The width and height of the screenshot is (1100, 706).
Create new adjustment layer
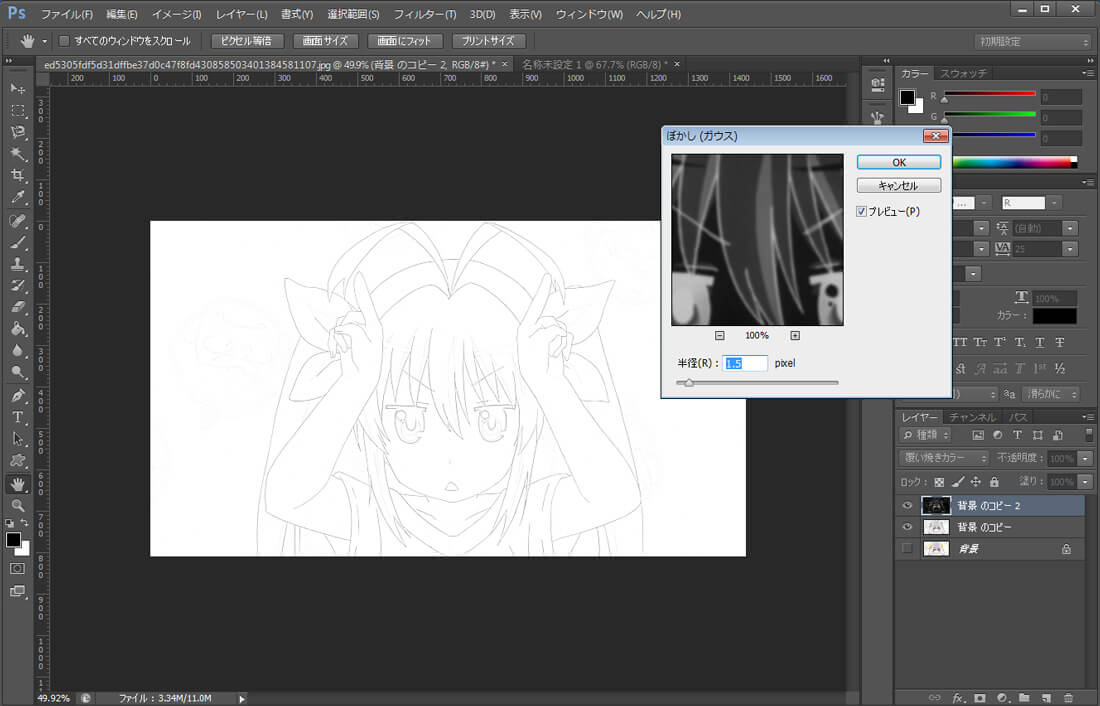point(1002,698)
